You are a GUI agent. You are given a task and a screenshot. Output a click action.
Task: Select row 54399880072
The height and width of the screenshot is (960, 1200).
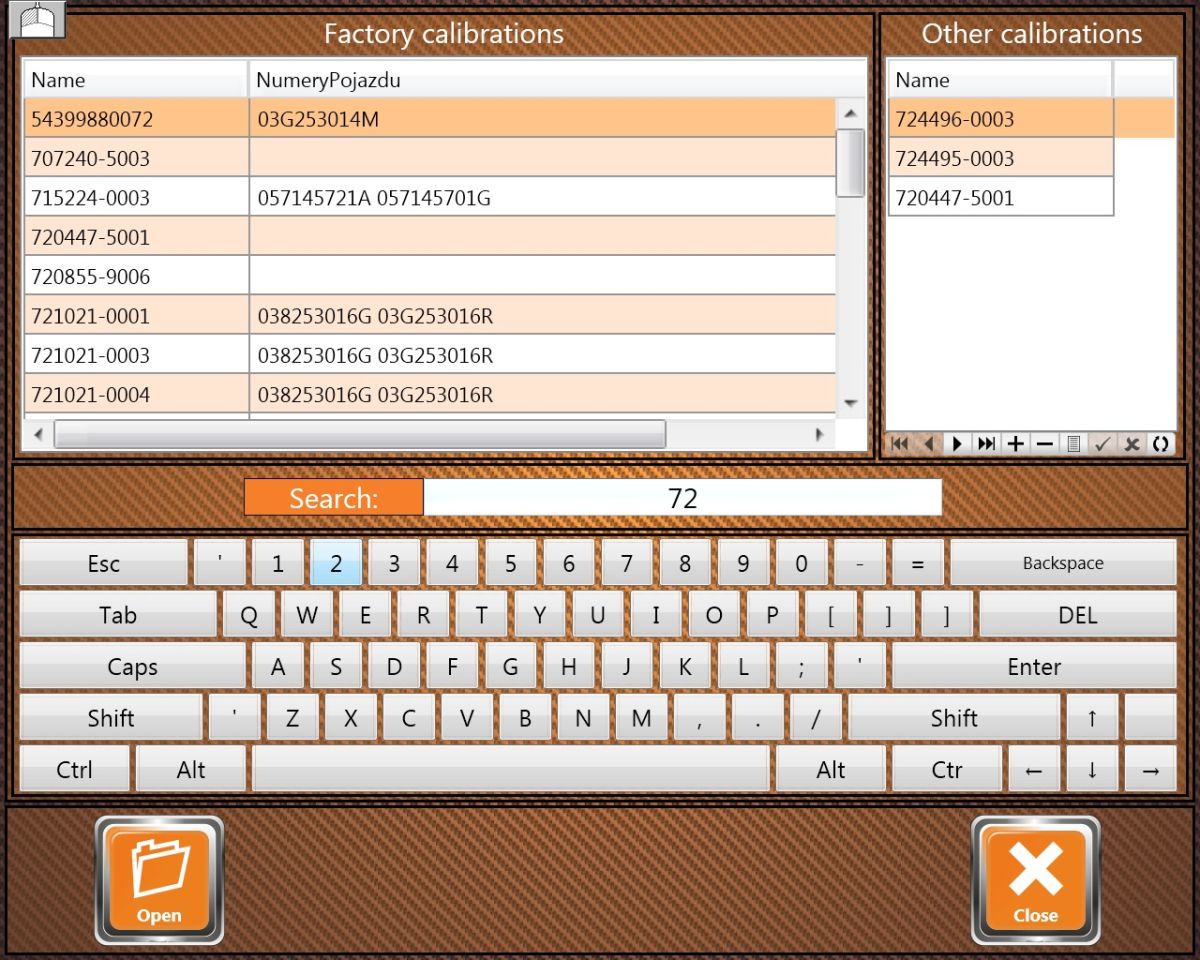click(430, 119)
